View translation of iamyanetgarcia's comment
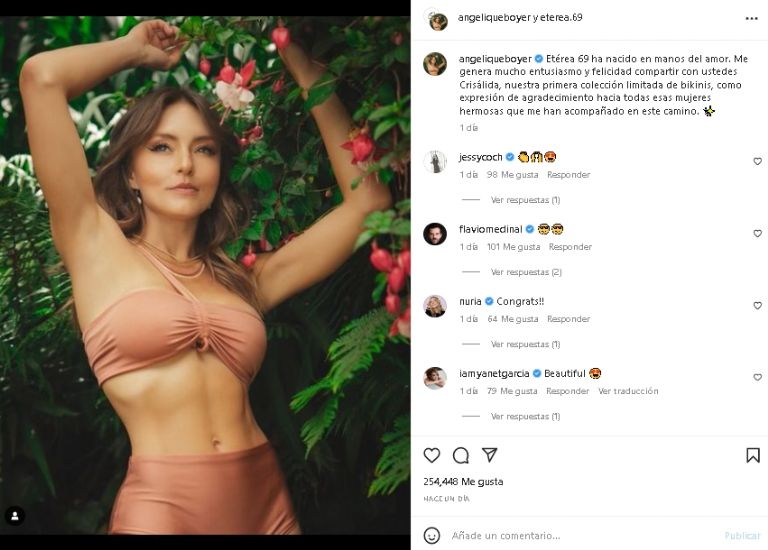 coord(628,391)
